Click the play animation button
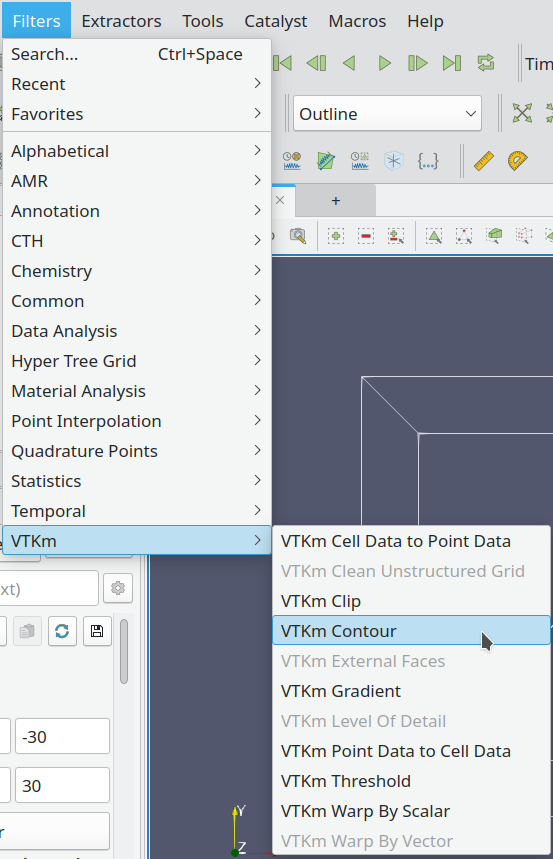Screen dimensions: 553x859 (385, 64)
